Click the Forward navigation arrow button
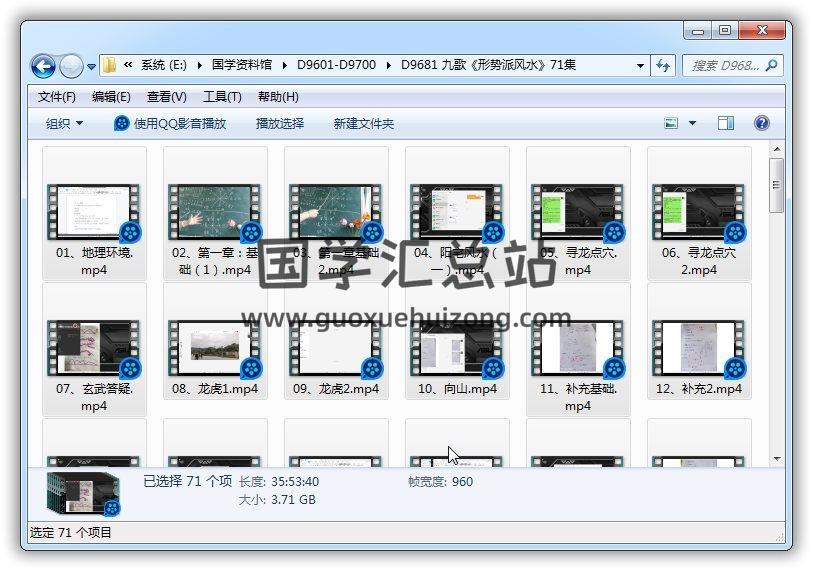 click(x=71, y=66)
